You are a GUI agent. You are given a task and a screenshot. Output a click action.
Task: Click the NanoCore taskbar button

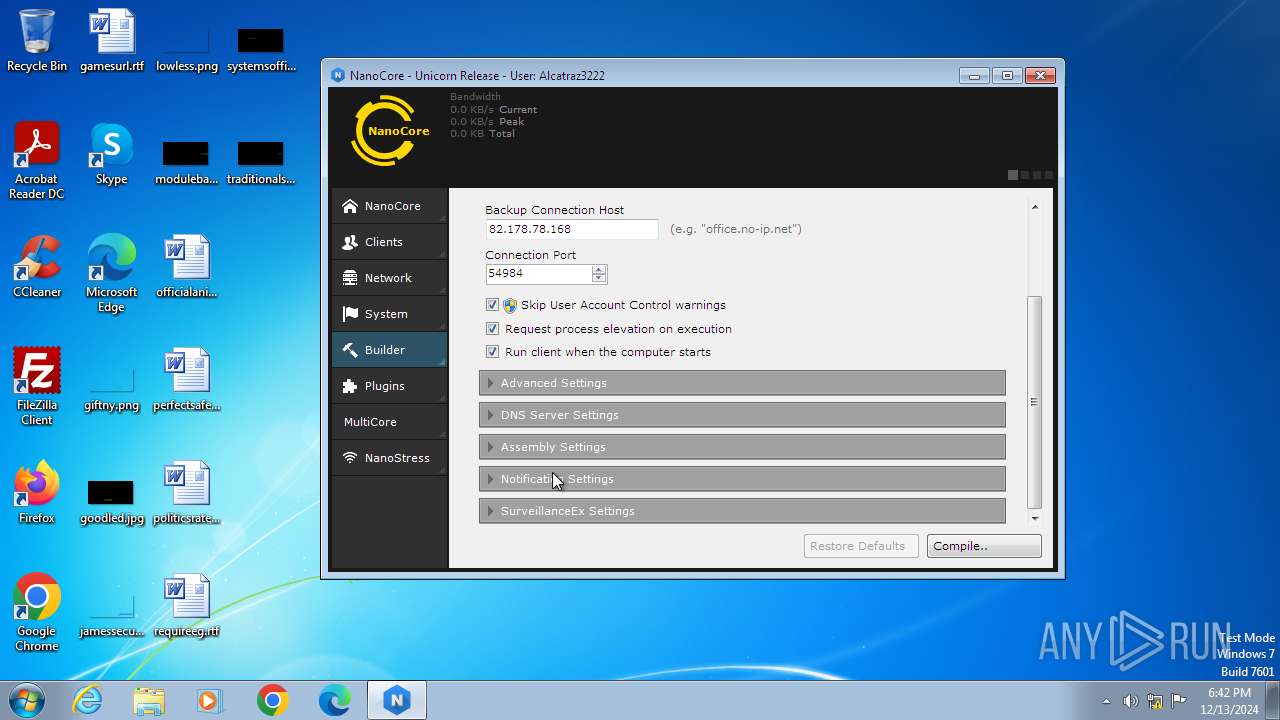[x=397, y=701]
